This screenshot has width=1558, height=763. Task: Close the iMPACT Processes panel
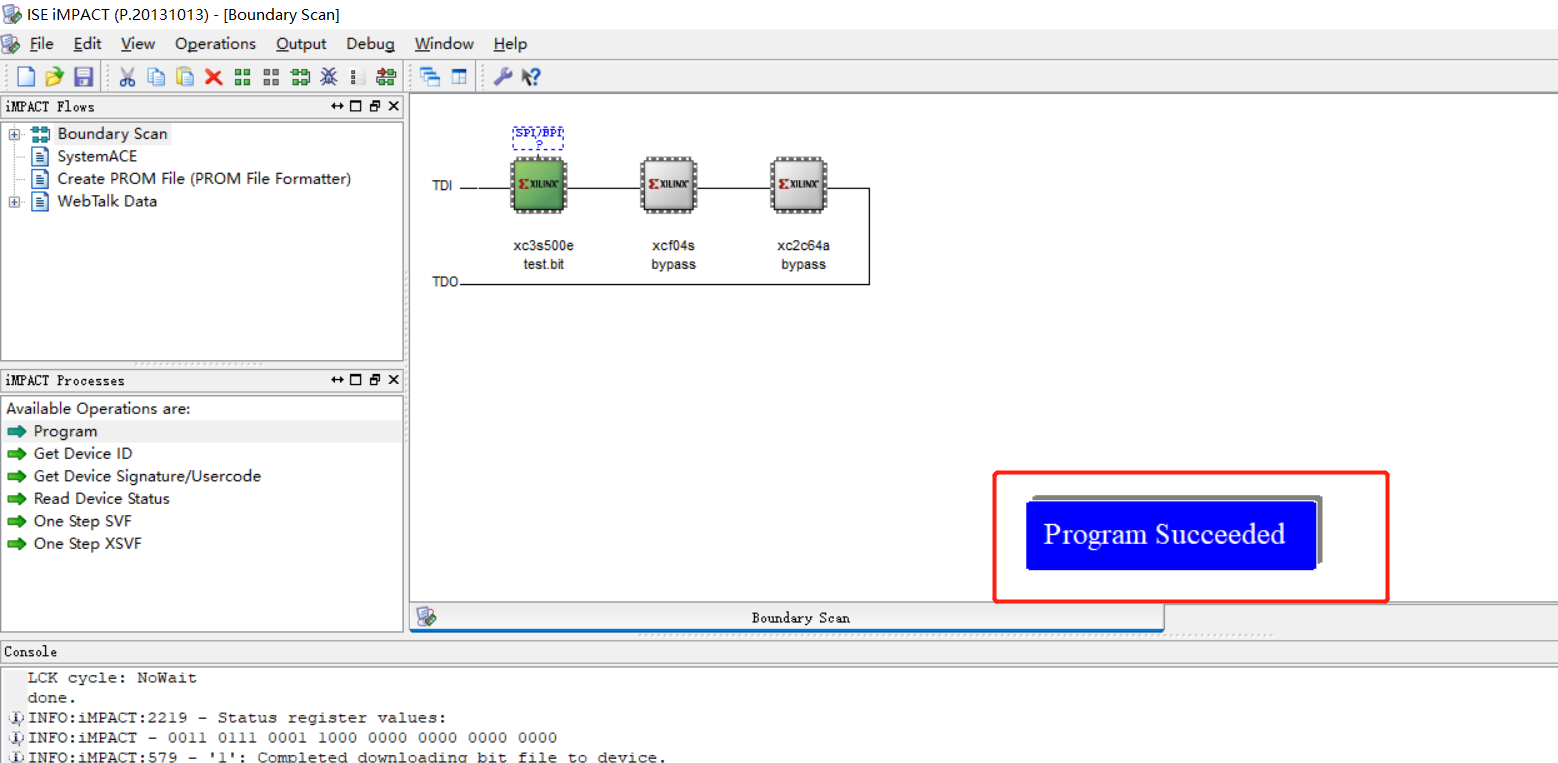(x=393, y=380)
